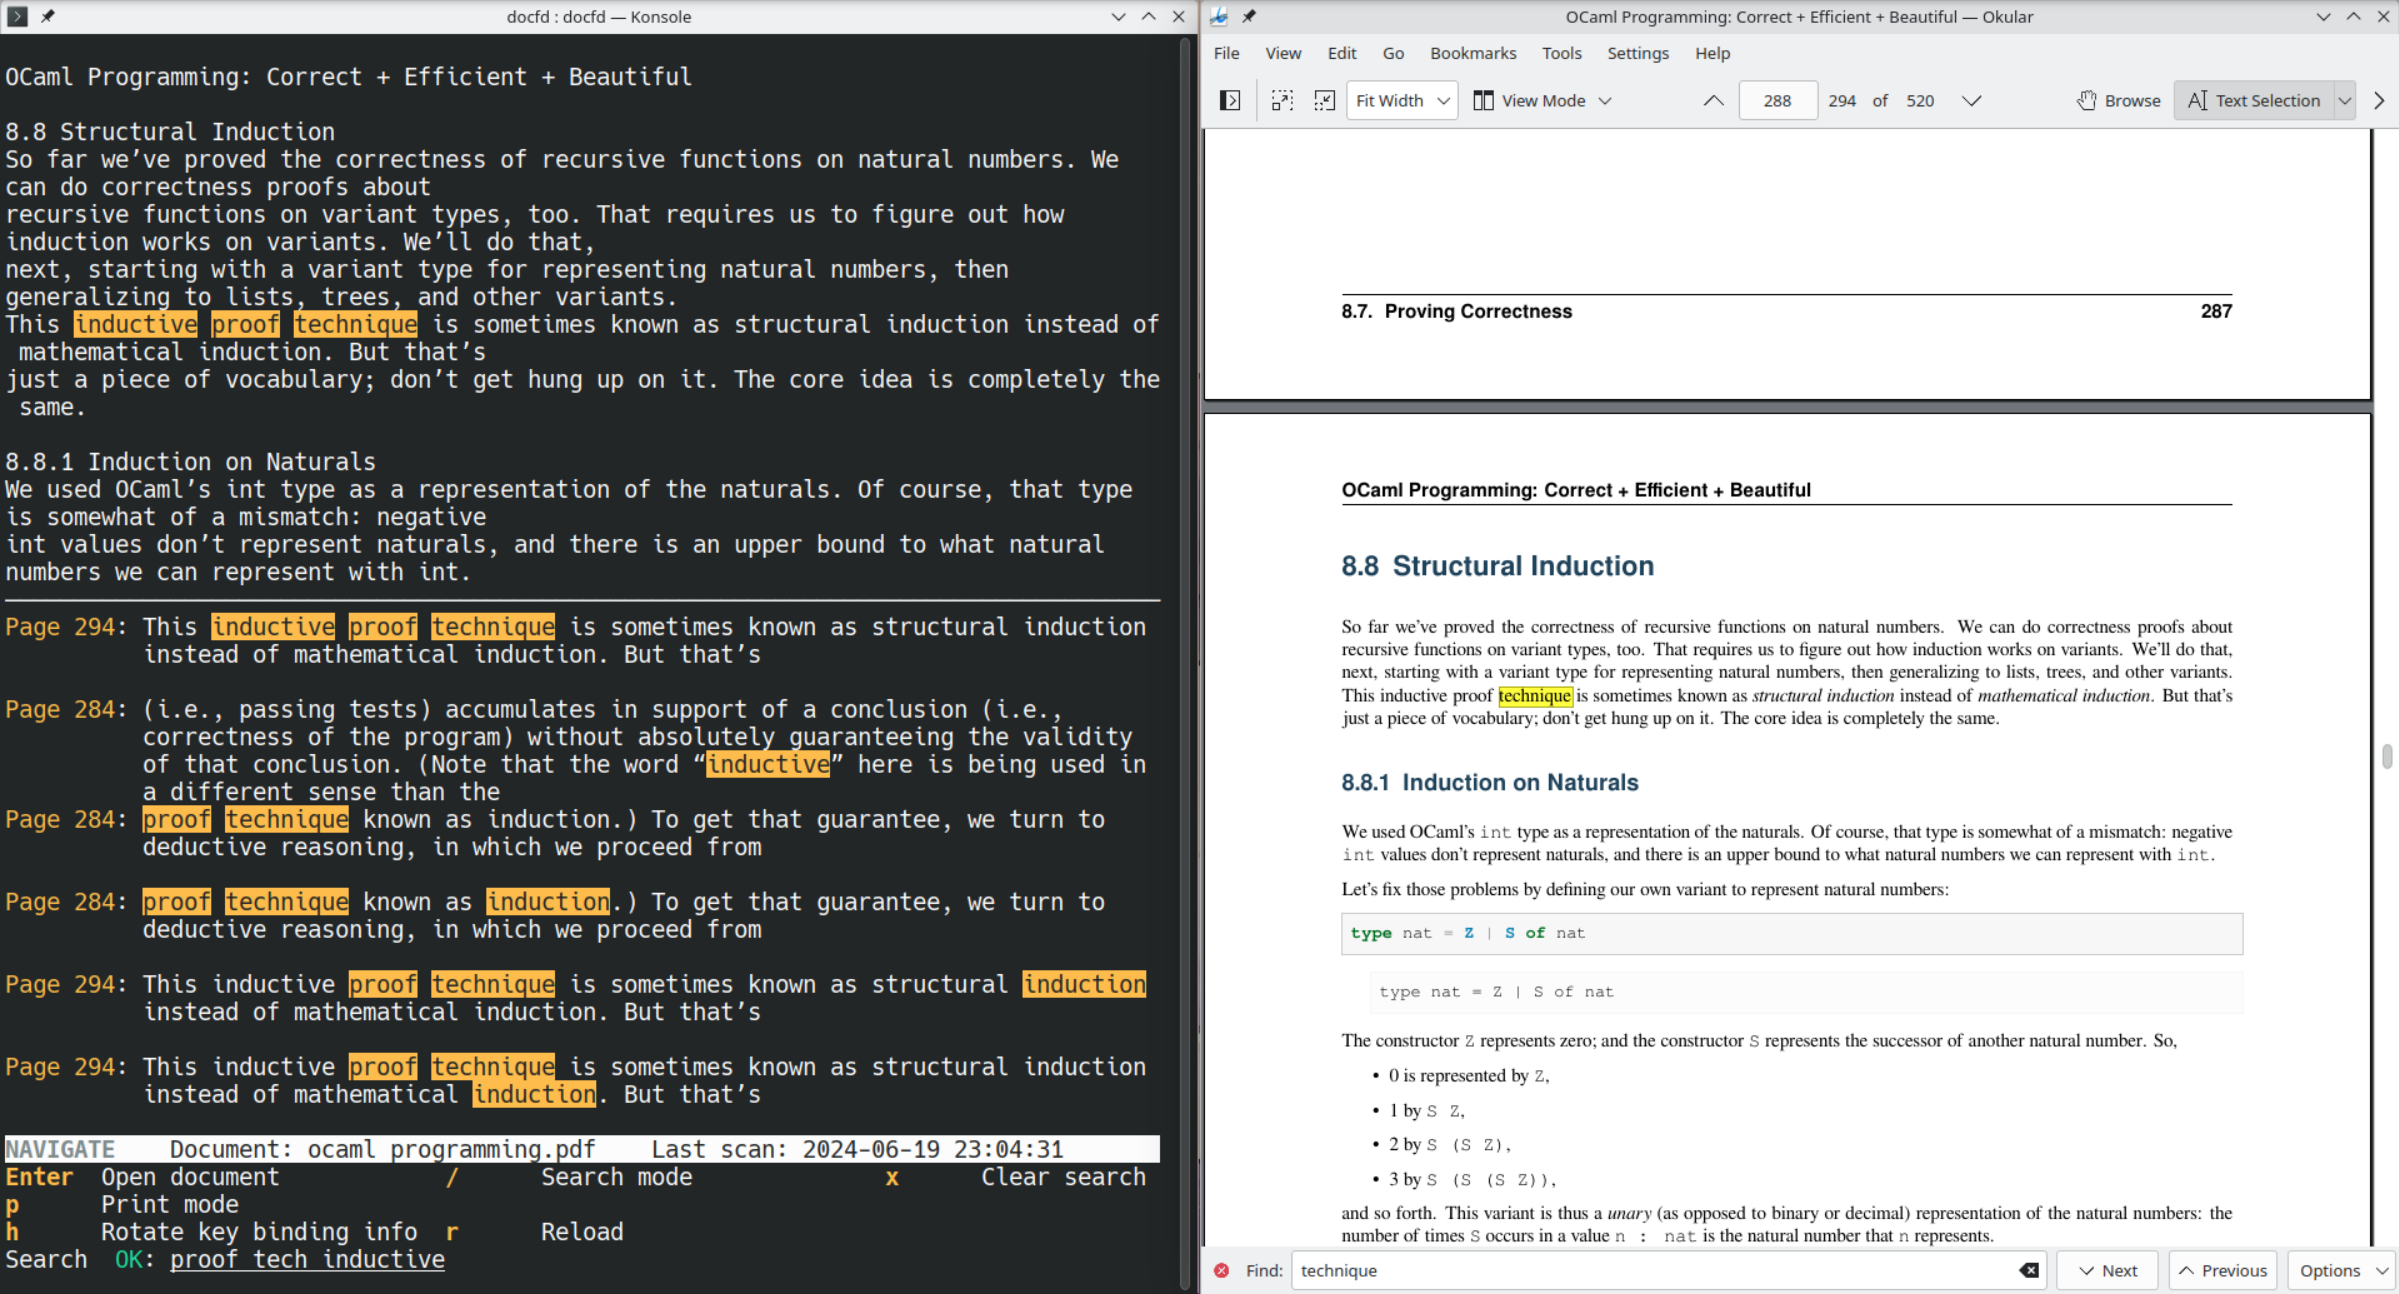Clear the Find field text
The width and height of the screenshot is (2399, 1294).
point(2028,1270)
